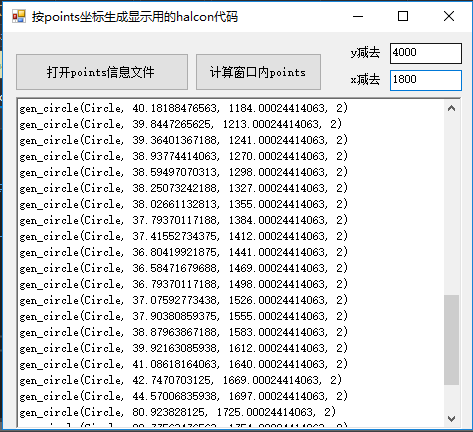
Task: Click line with 38.02661132813, 1355.00024414063
Action: (x=183, y=204)
